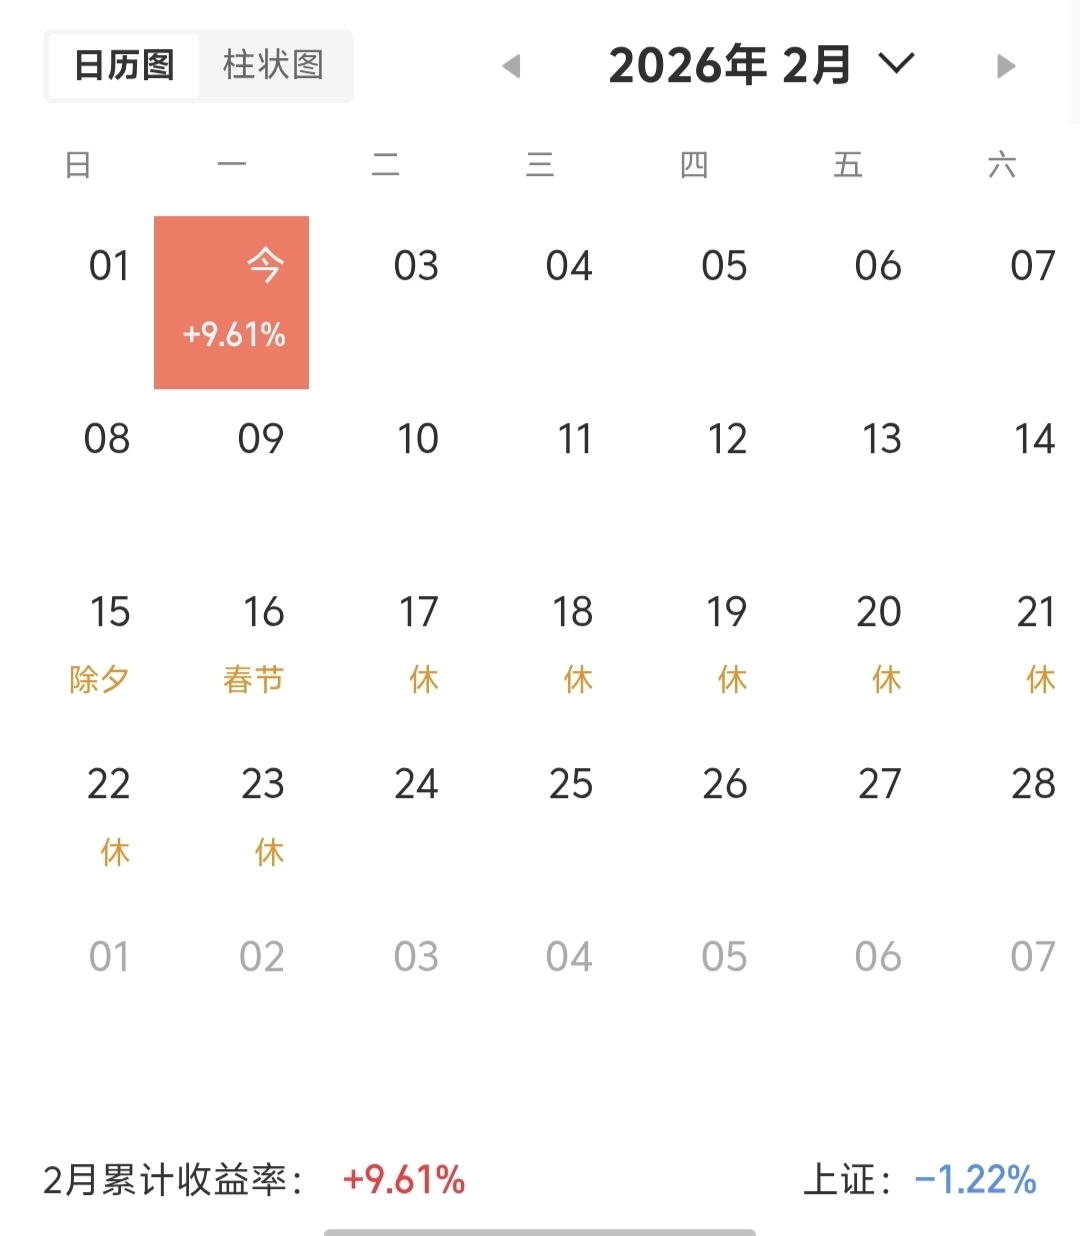Expand the 2026年 2月 month dropdown
This screenshot has width=1080, height=1236.
click(896, 65)
